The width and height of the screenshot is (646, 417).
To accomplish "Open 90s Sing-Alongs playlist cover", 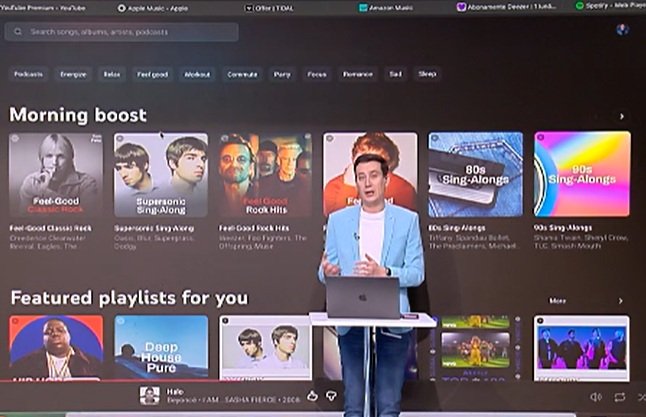I will click(582, 174).
